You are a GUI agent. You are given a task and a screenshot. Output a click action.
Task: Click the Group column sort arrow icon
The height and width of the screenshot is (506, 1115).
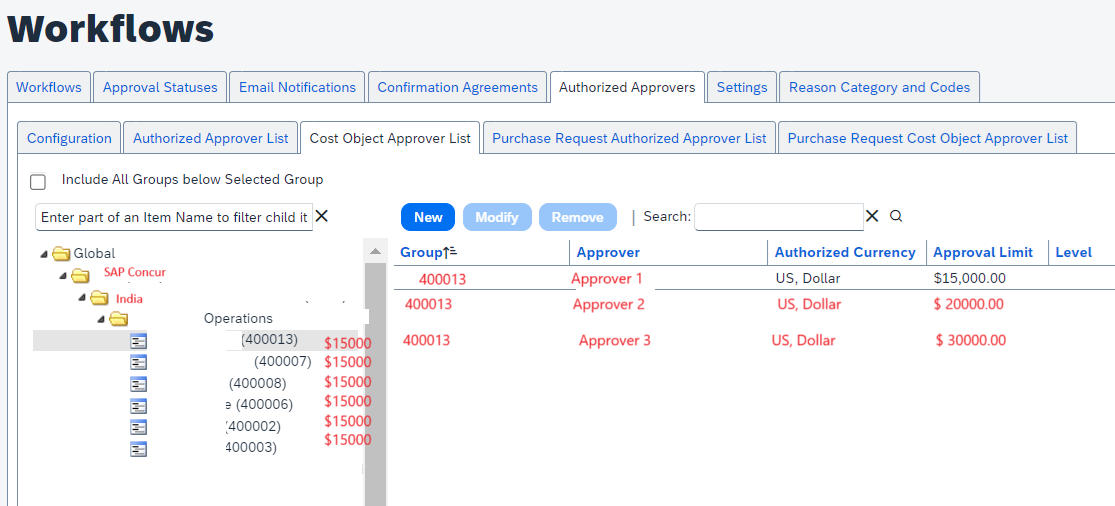(450, 252)
